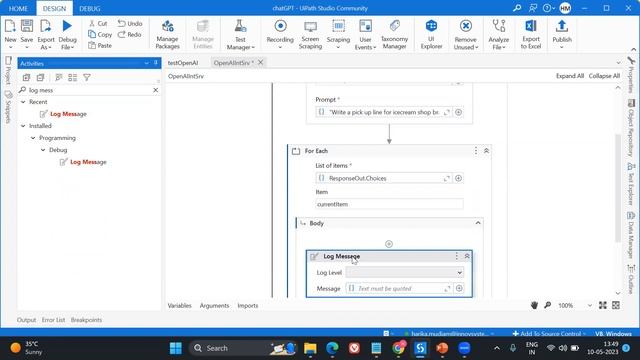Image resolution: width=640 pixels, height=360 pixels.
Task: Collapse the Debug tree node
Action: click(43, 150)
